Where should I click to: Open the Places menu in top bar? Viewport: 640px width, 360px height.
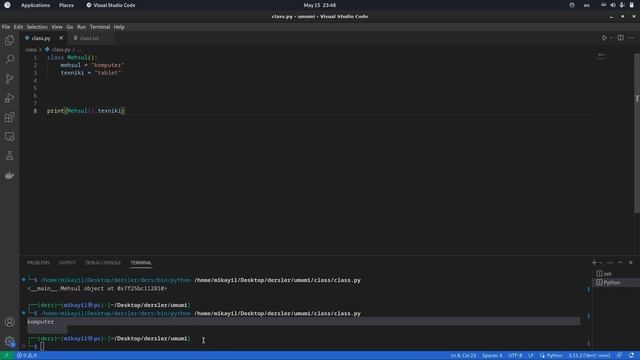click(66, 5)
